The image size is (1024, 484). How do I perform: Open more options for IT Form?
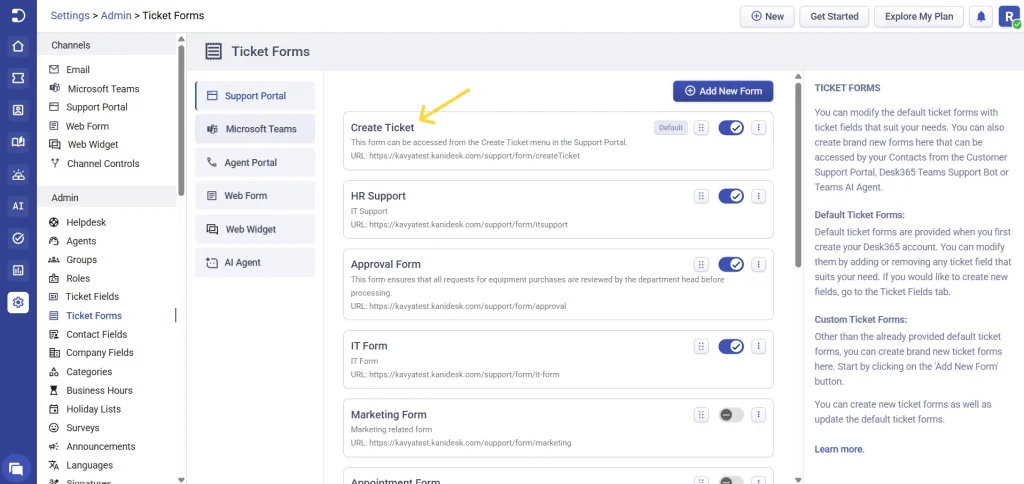758,346
